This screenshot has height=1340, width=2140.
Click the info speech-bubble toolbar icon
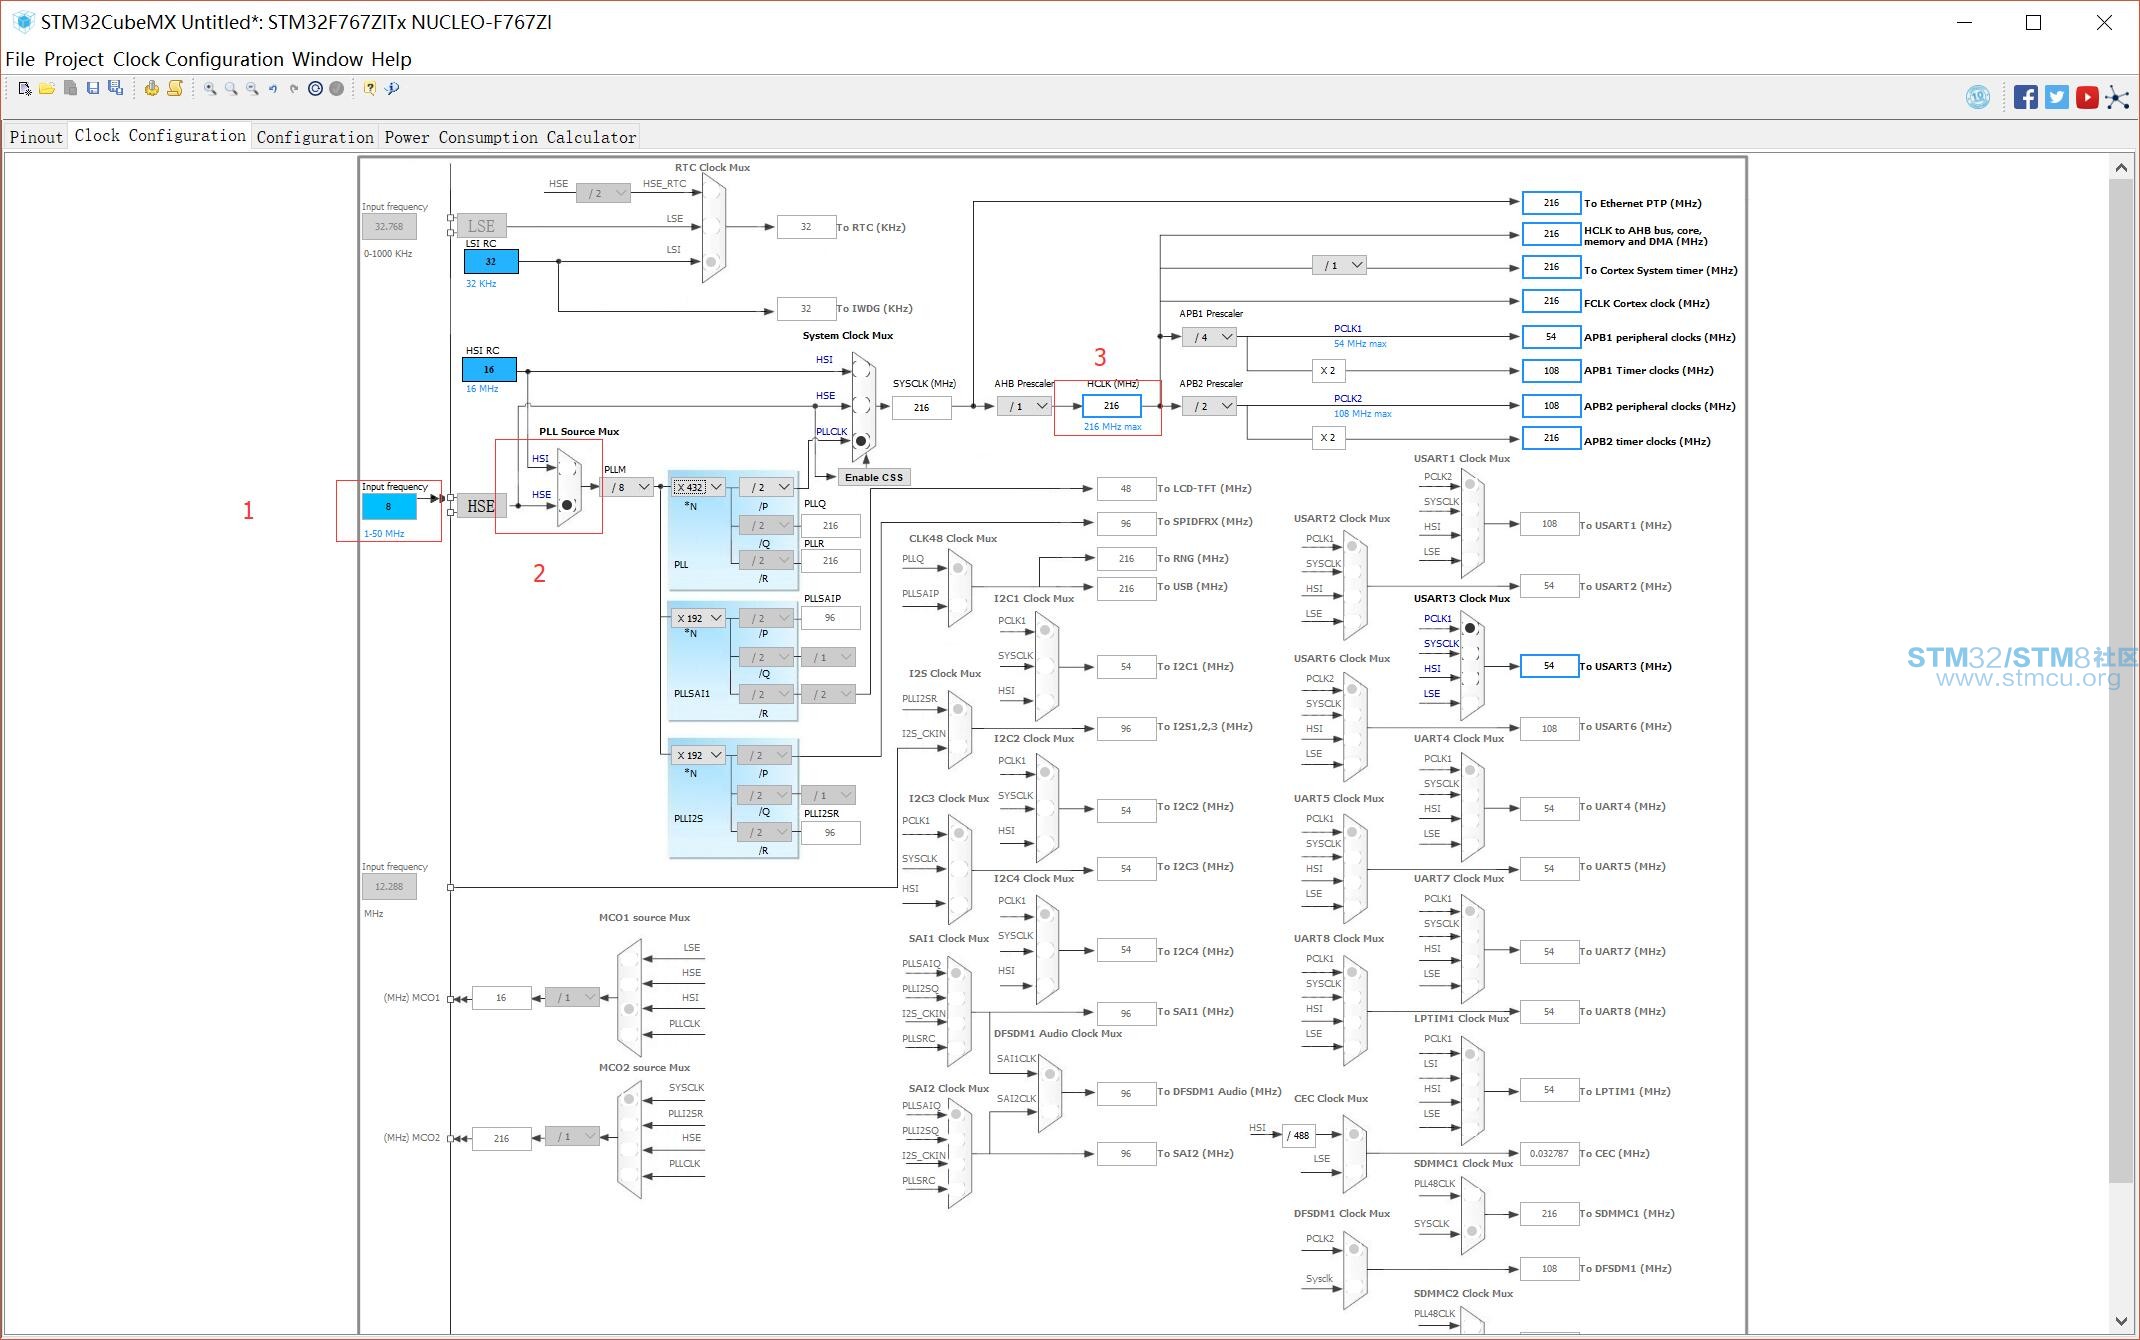392,89
